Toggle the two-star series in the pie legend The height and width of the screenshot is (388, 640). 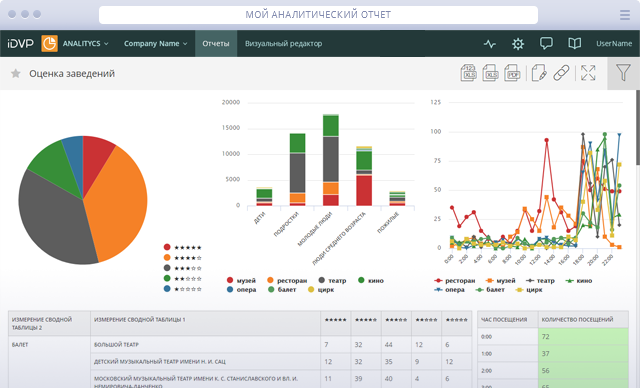click(182, 279)
